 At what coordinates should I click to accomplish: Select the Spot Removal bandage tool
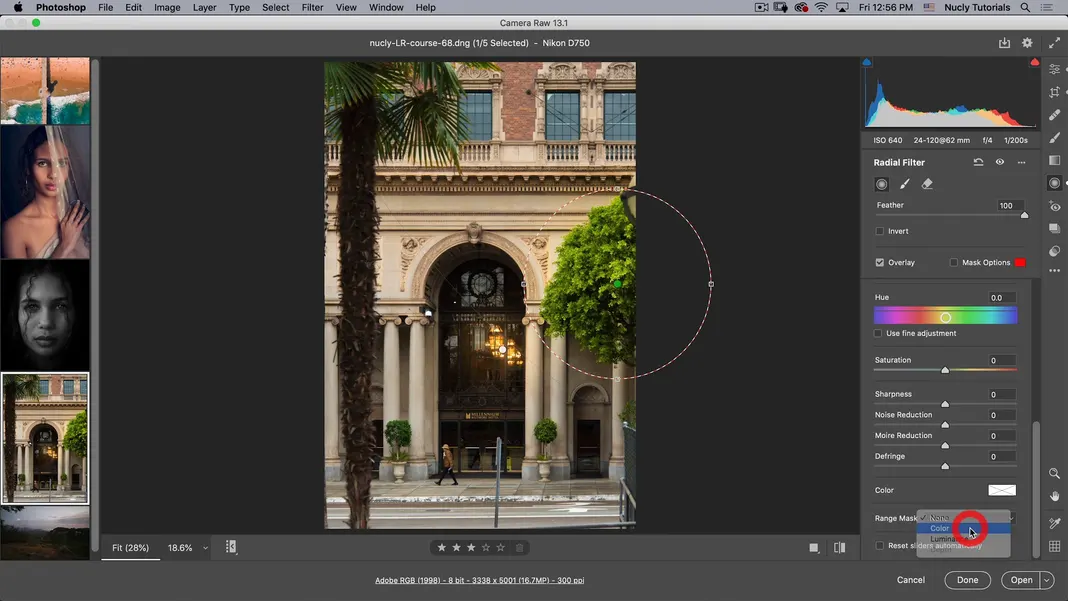click(x=1054, y=114)
